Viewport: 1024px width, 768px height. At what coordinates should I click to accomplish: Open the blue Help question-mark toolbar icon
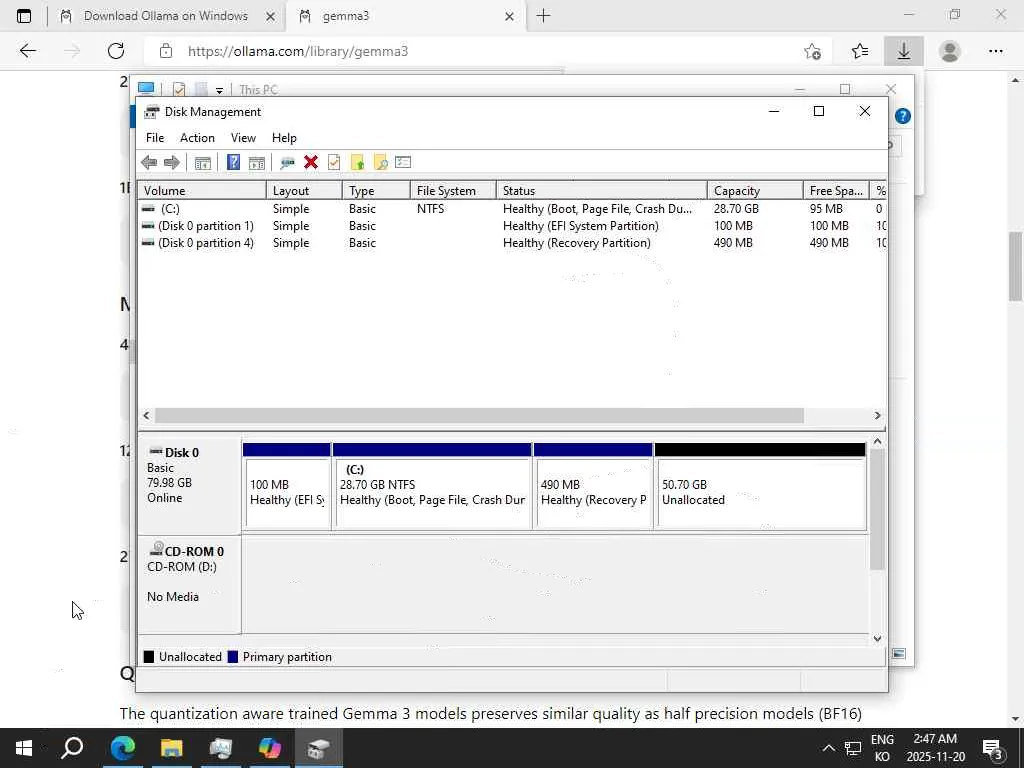(233, 163)
